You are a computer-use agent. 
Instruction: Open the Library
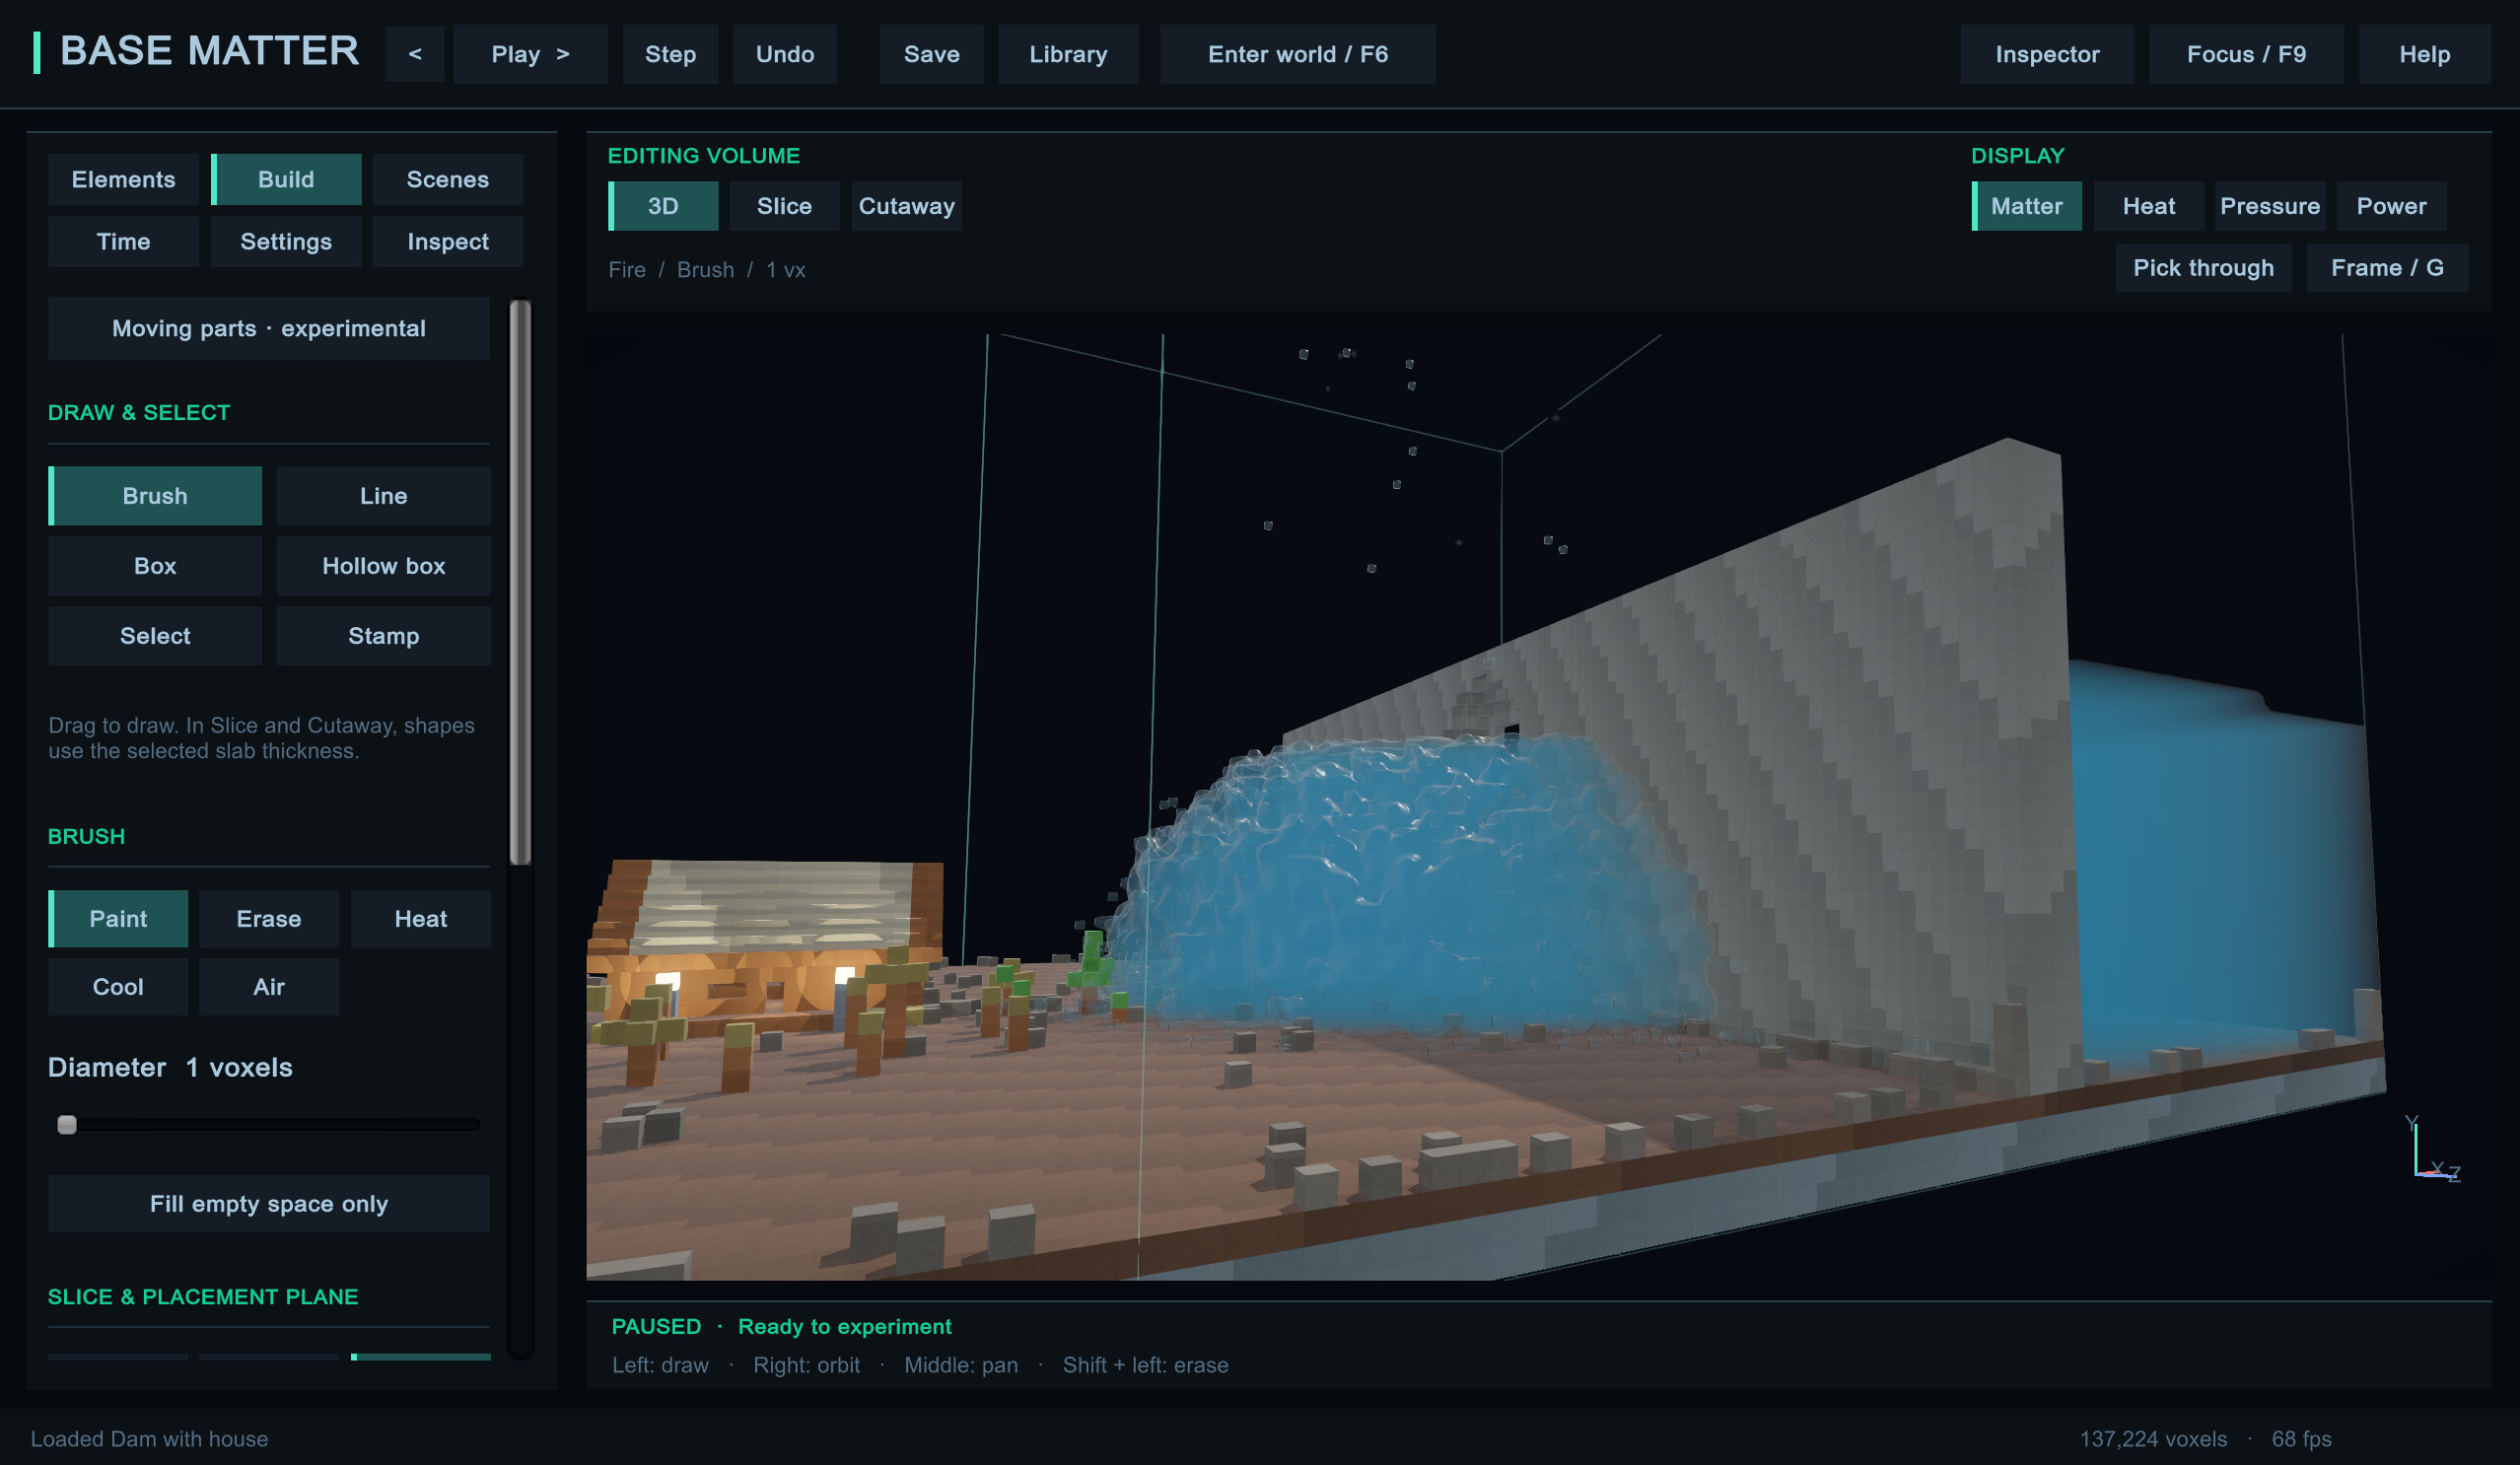(1068, 54)
